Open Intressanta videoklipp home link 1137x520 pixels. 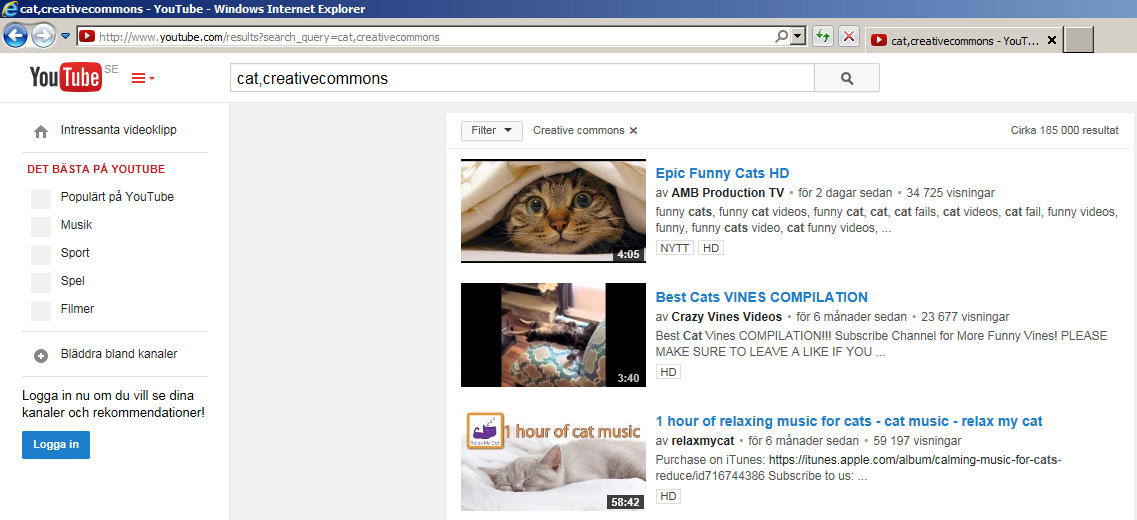pos(118,131)
